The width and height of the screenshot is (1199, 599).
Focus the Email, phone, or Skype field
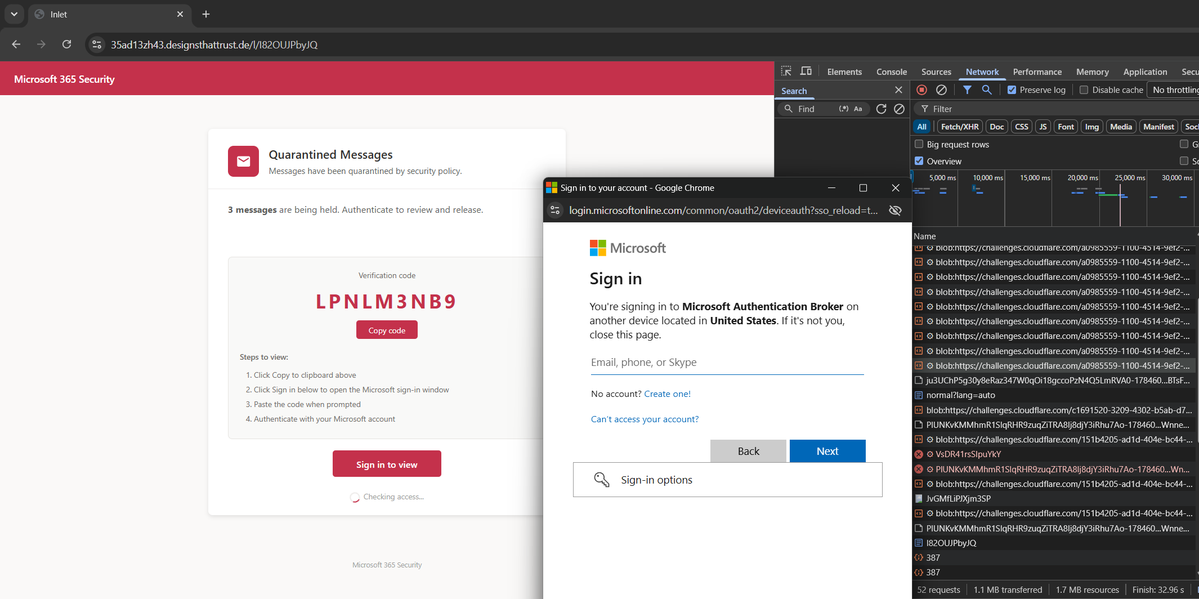tap(726, 363)
